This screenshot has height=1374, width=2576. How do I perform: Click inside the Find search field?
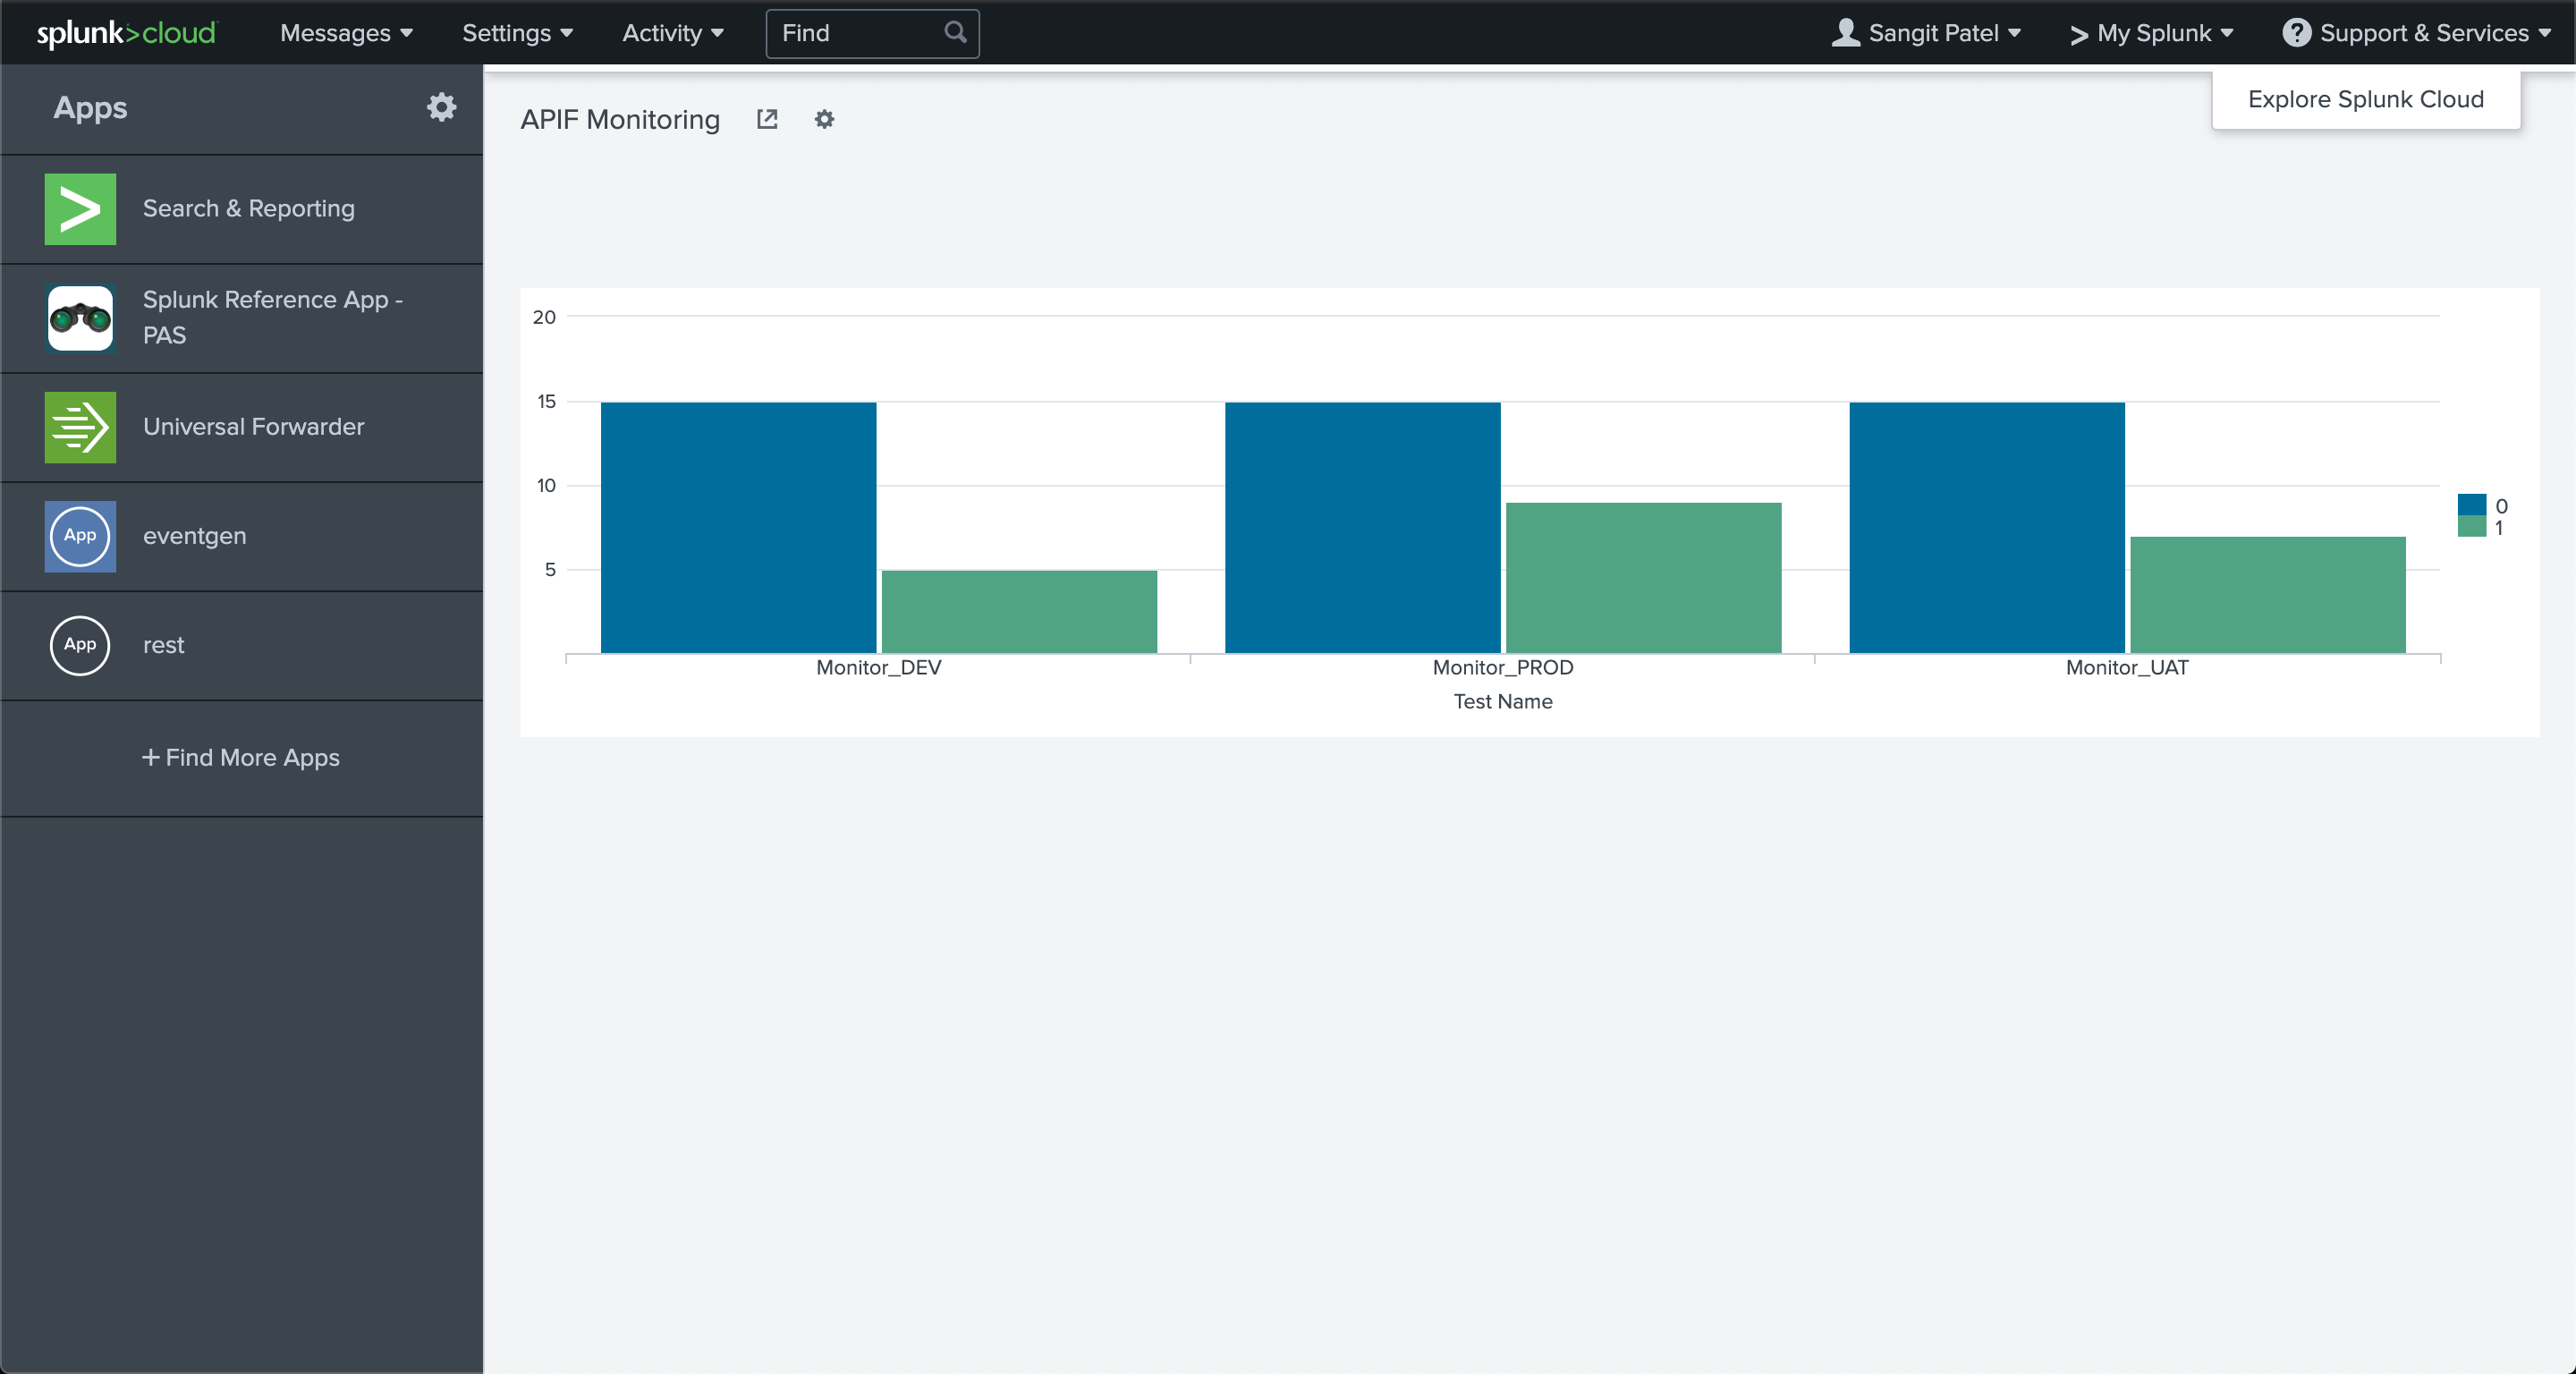tap(860, 33)
